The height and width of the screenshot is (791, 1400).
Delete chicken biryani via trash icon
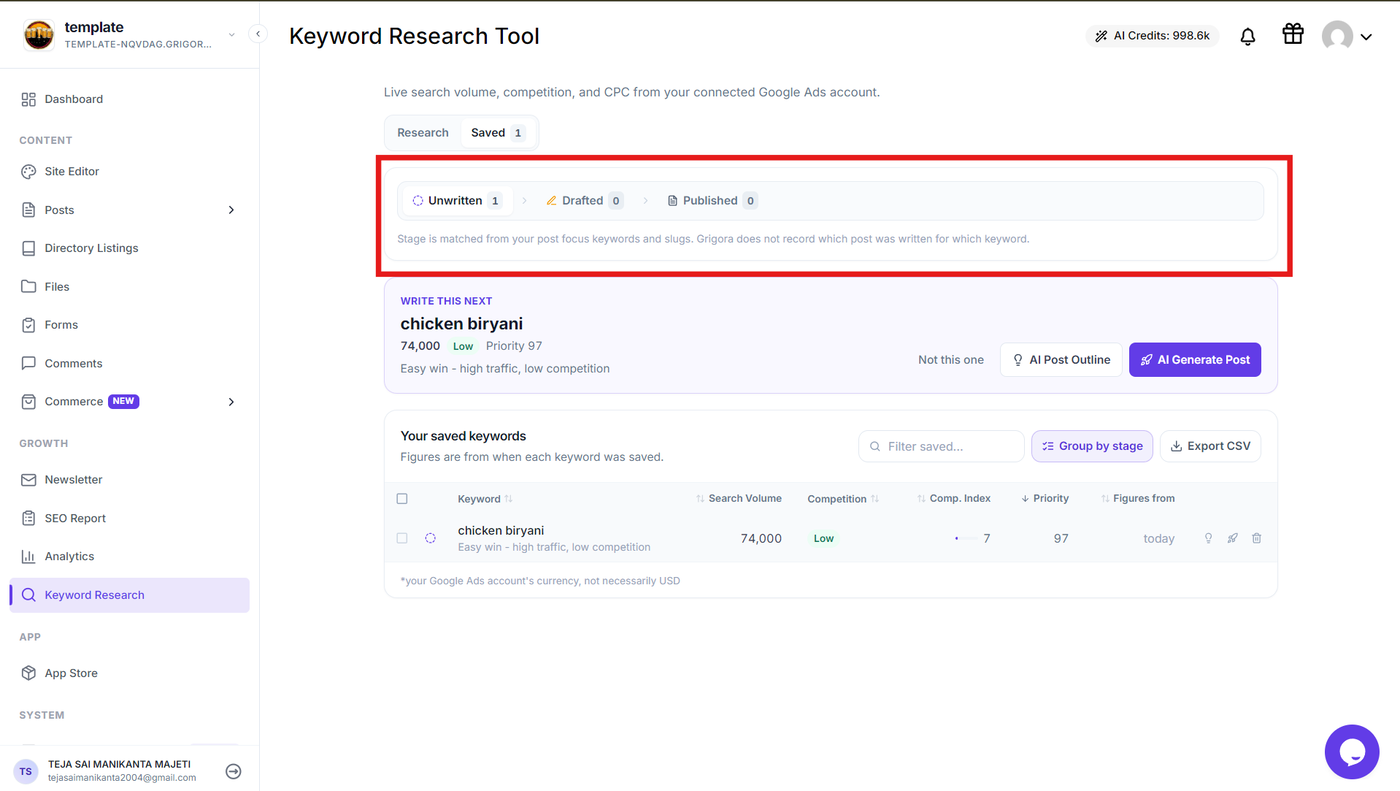click(x=1257, y=538)
